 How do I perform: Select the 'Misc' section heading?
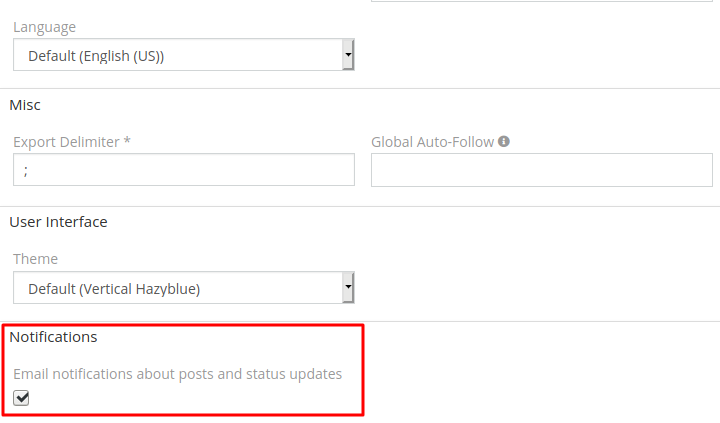[x=25, y=104]
